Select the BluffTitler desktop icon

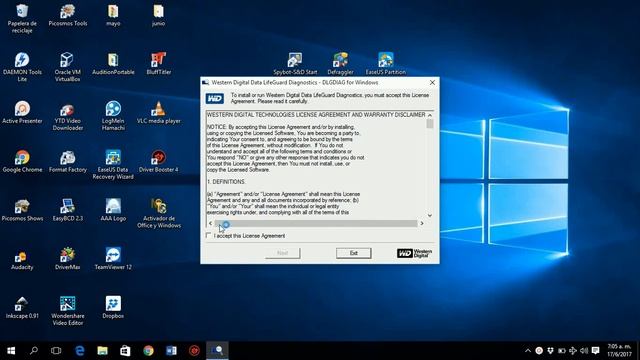[x=158, y=64]
